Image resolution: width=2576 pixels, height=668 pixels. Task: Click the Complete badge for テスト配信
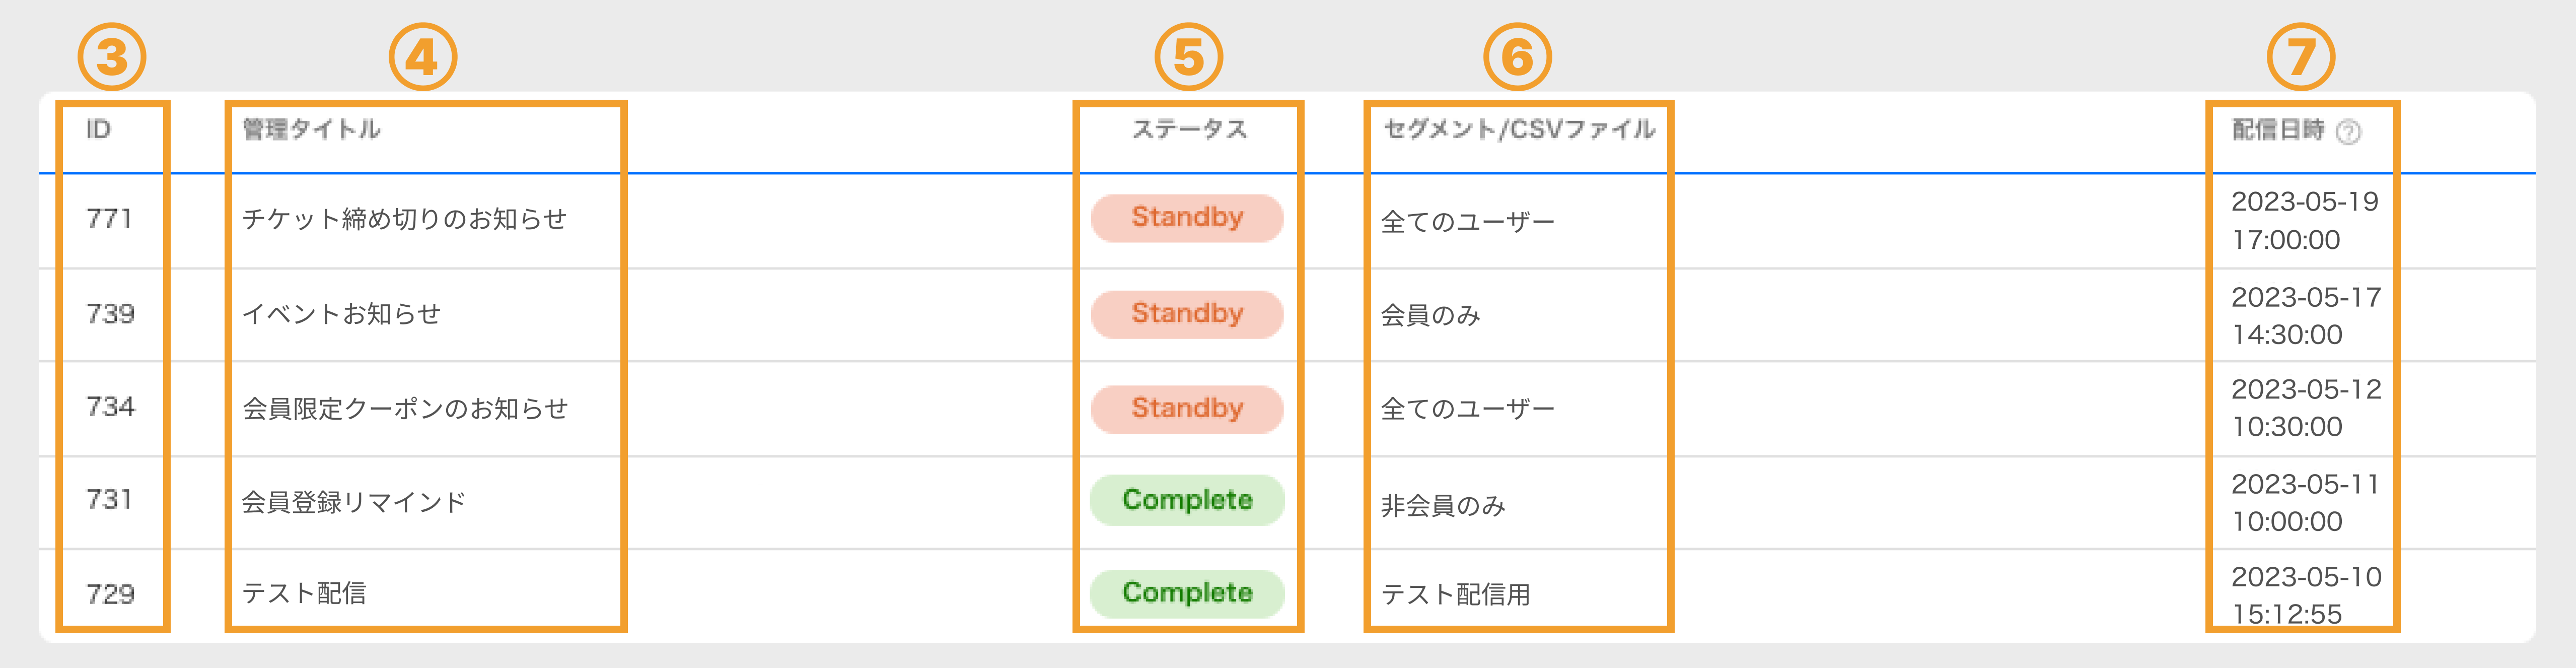(1187, 593)
